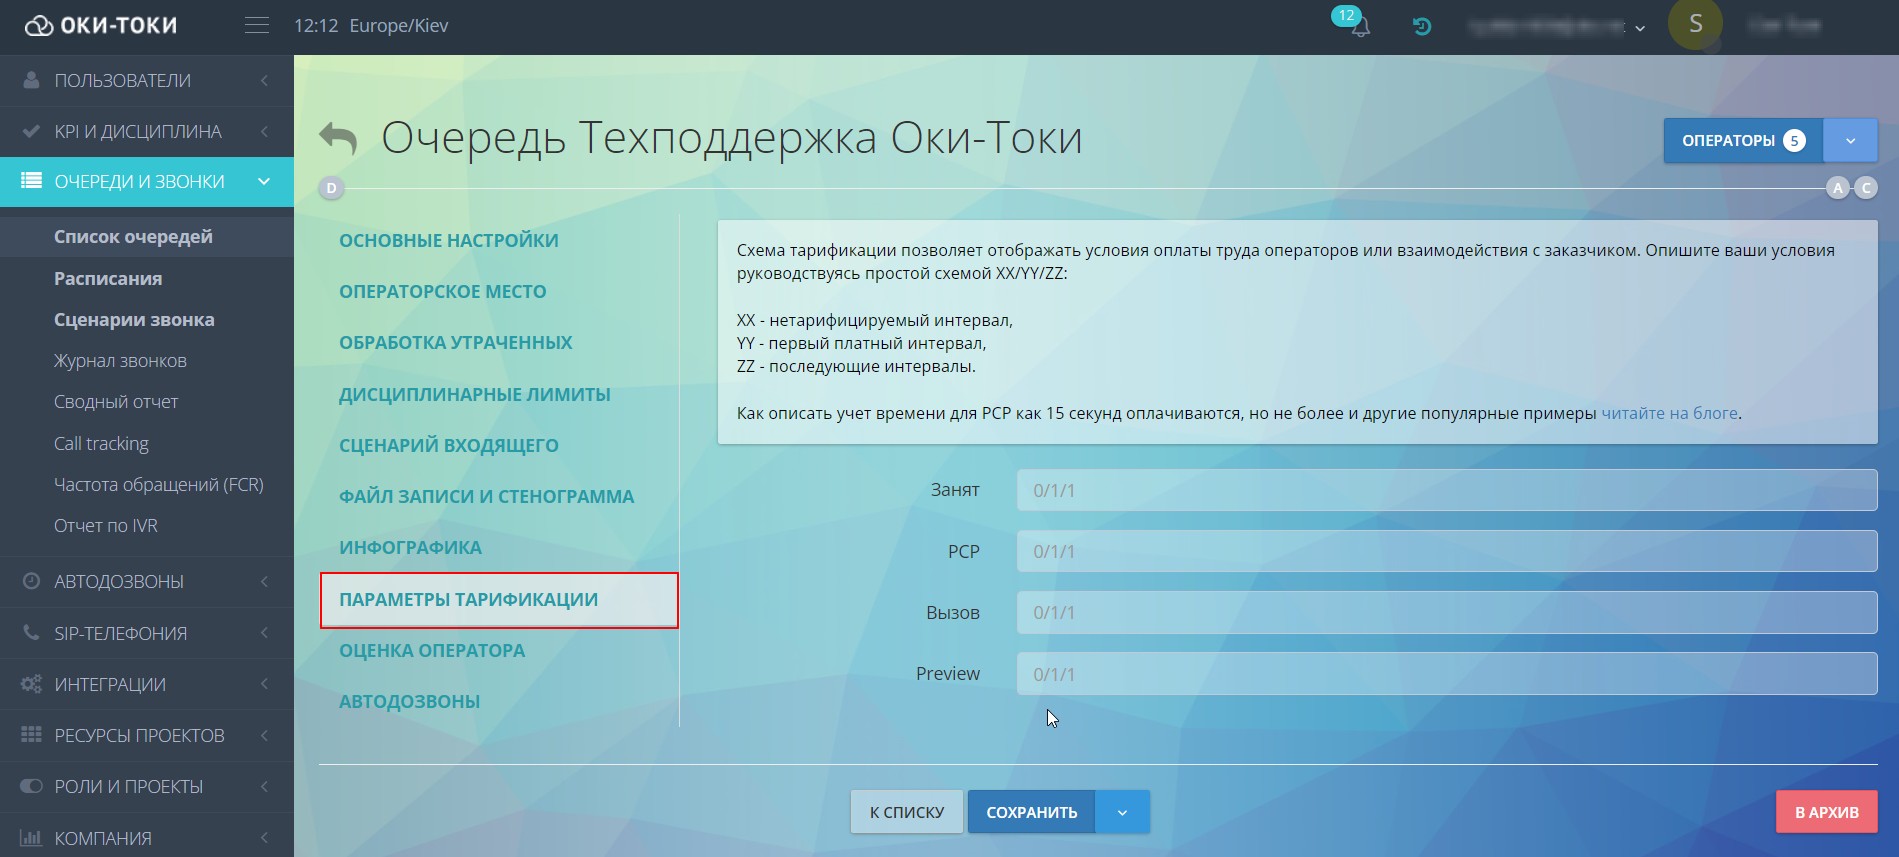Click the Oki-Toki cloud logo

(100, 26)
